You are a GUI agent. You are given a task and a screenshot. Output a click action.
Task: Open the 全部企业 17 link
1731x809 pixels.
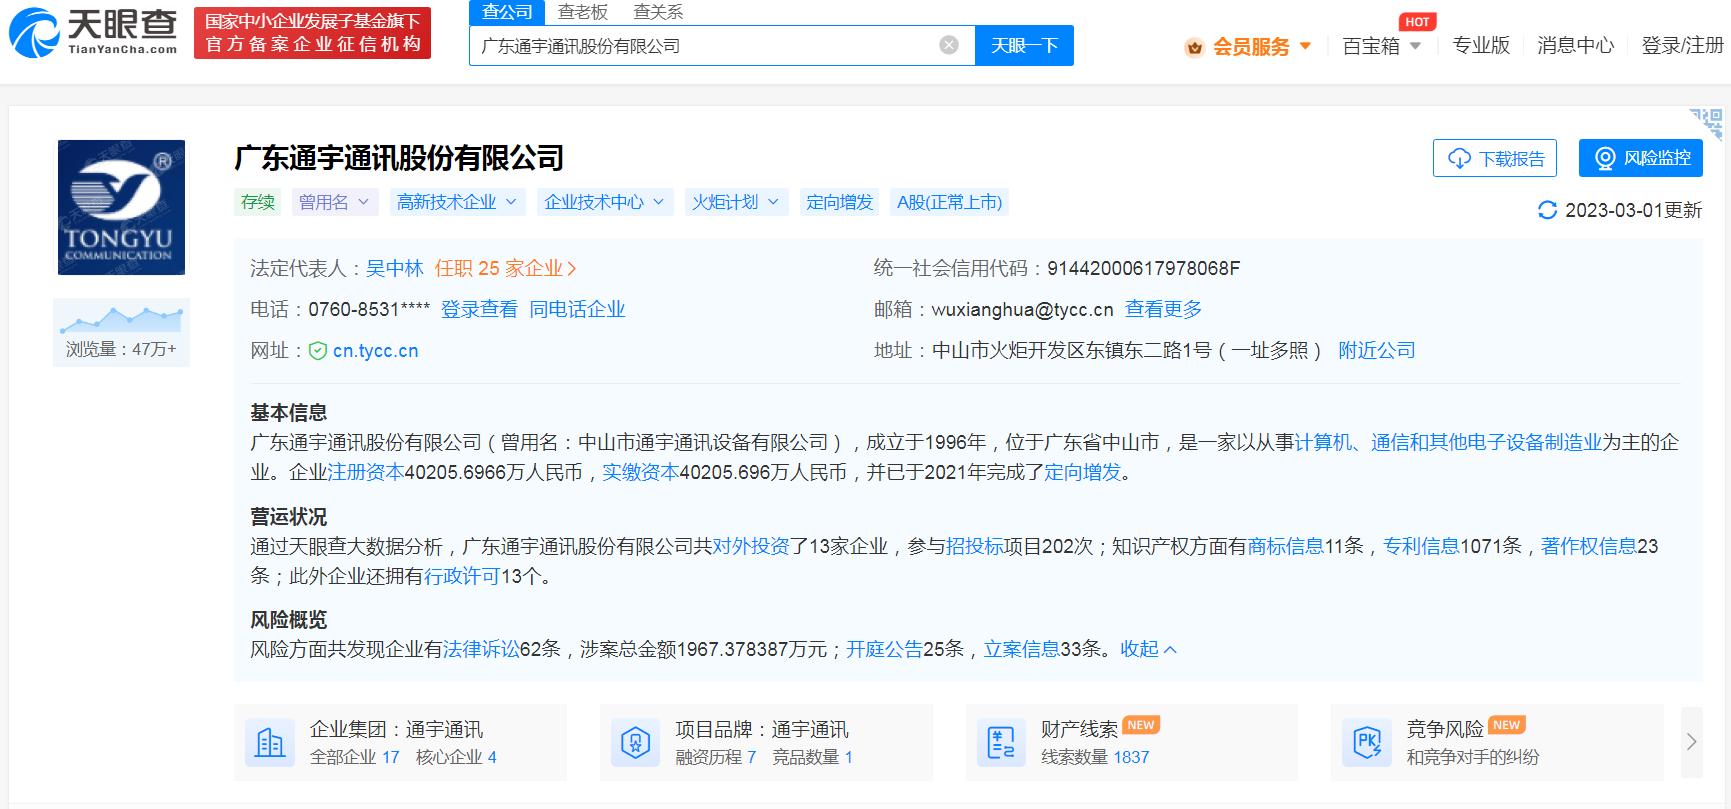pos(355,757)
